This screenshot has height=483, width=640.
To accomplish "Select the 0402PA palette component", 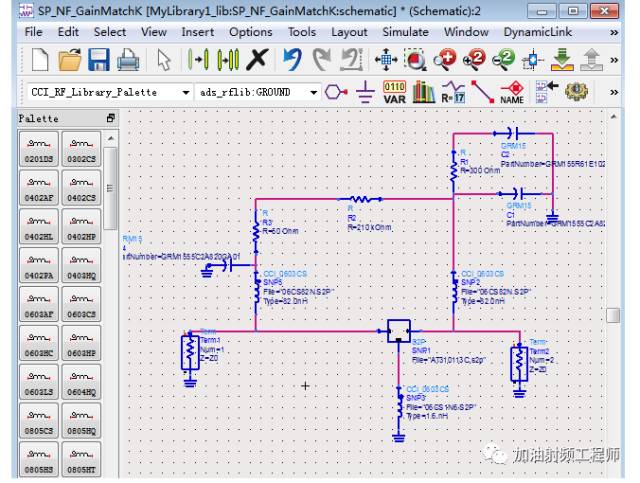I will (x=39, y=265).
